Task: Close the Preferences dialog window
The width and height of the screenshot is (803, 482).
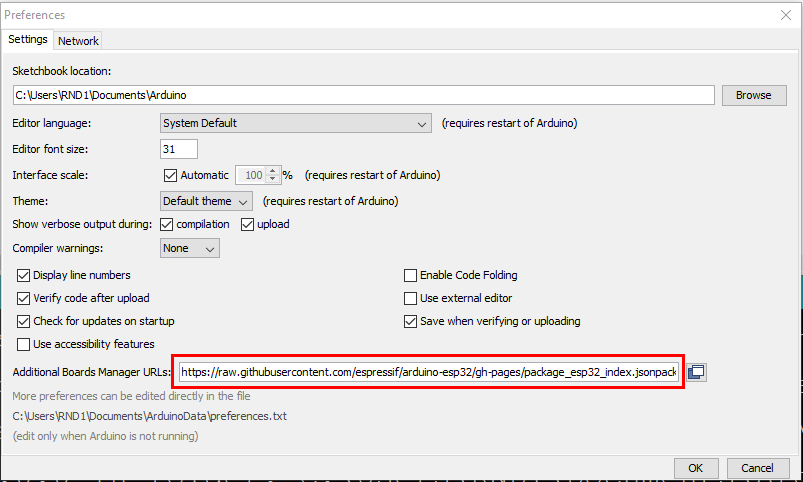Action: (x=785, y=15)
